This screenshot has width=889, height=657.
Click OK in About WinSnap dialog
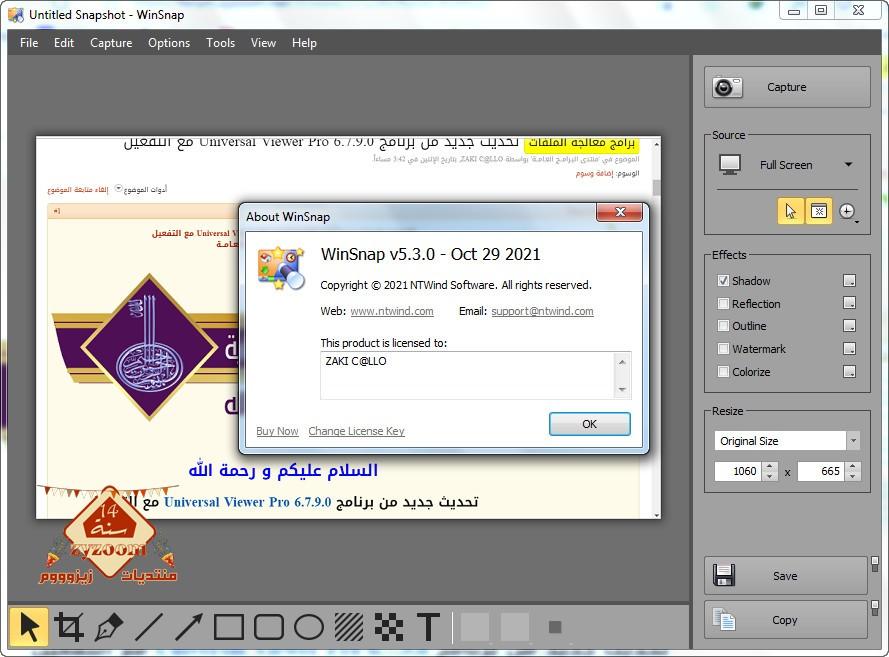coord(590,424)
